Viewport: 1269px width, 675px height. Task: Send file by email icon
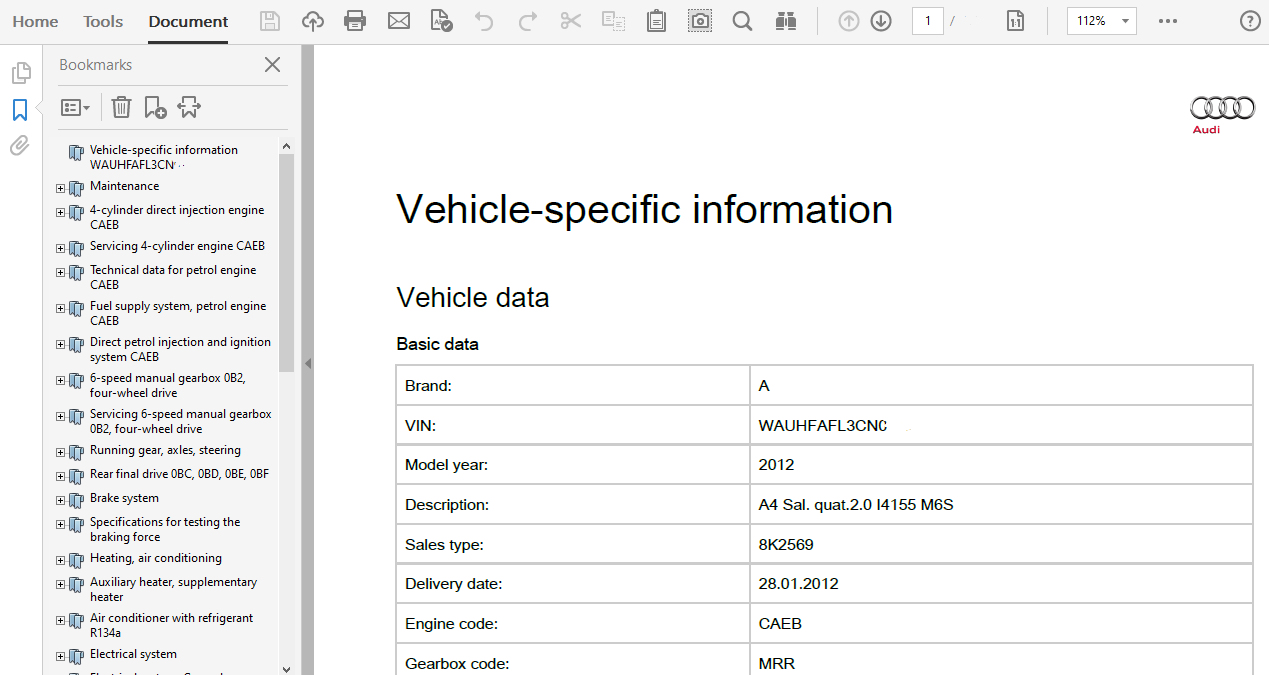point(399,21)
